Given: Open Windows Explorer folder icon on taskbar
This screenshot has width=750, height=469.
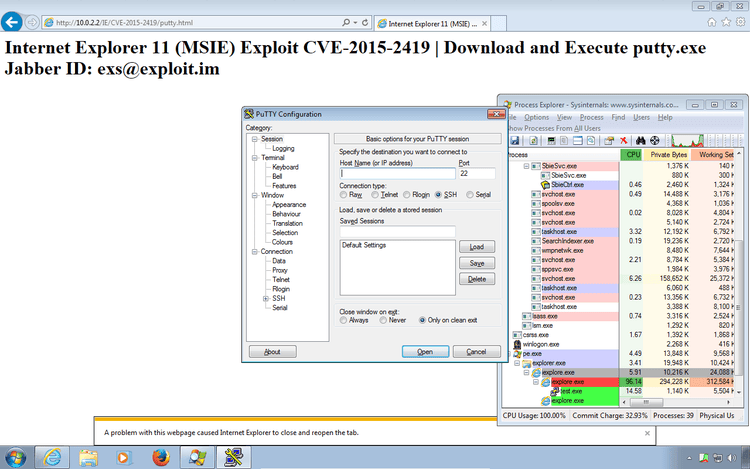Looking at the screenshot, I should (88, 458).
